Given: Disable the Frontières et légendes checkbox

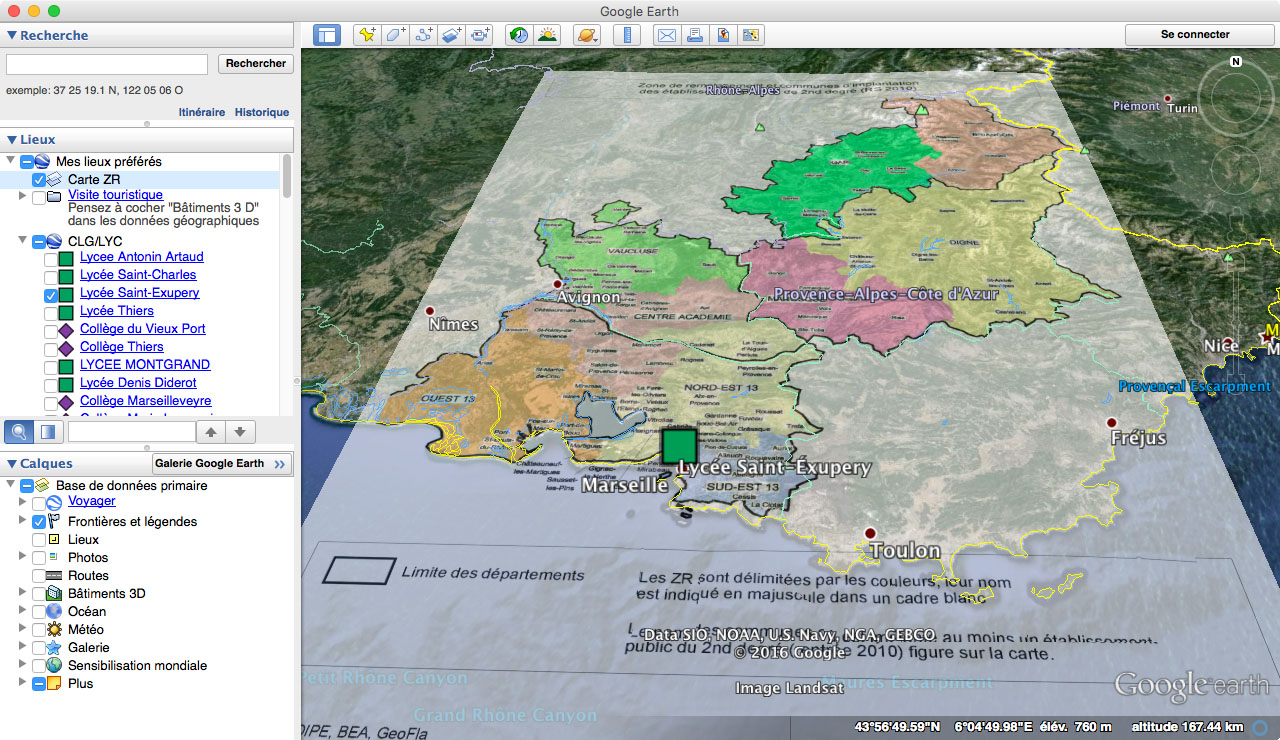Looking at the screenshot, I should (39, 522).
